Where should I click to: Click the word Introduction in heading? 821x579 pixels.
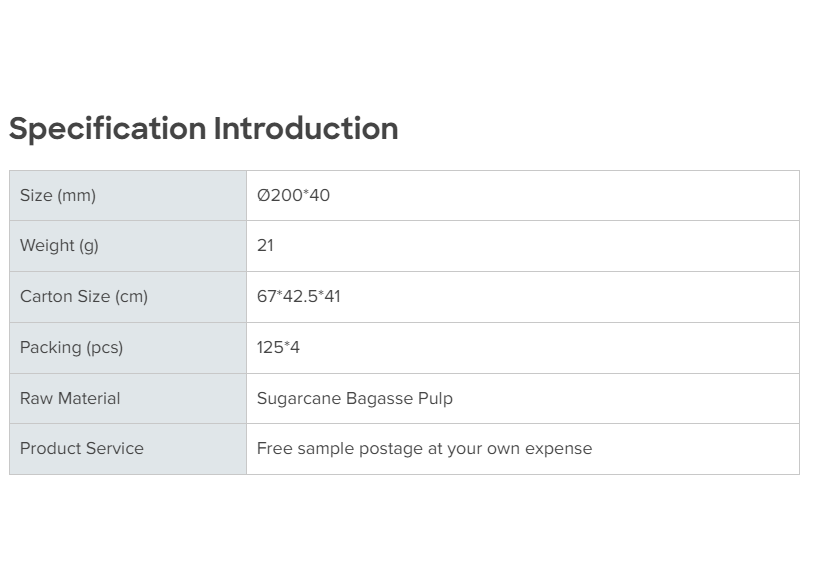coord(306,129)
